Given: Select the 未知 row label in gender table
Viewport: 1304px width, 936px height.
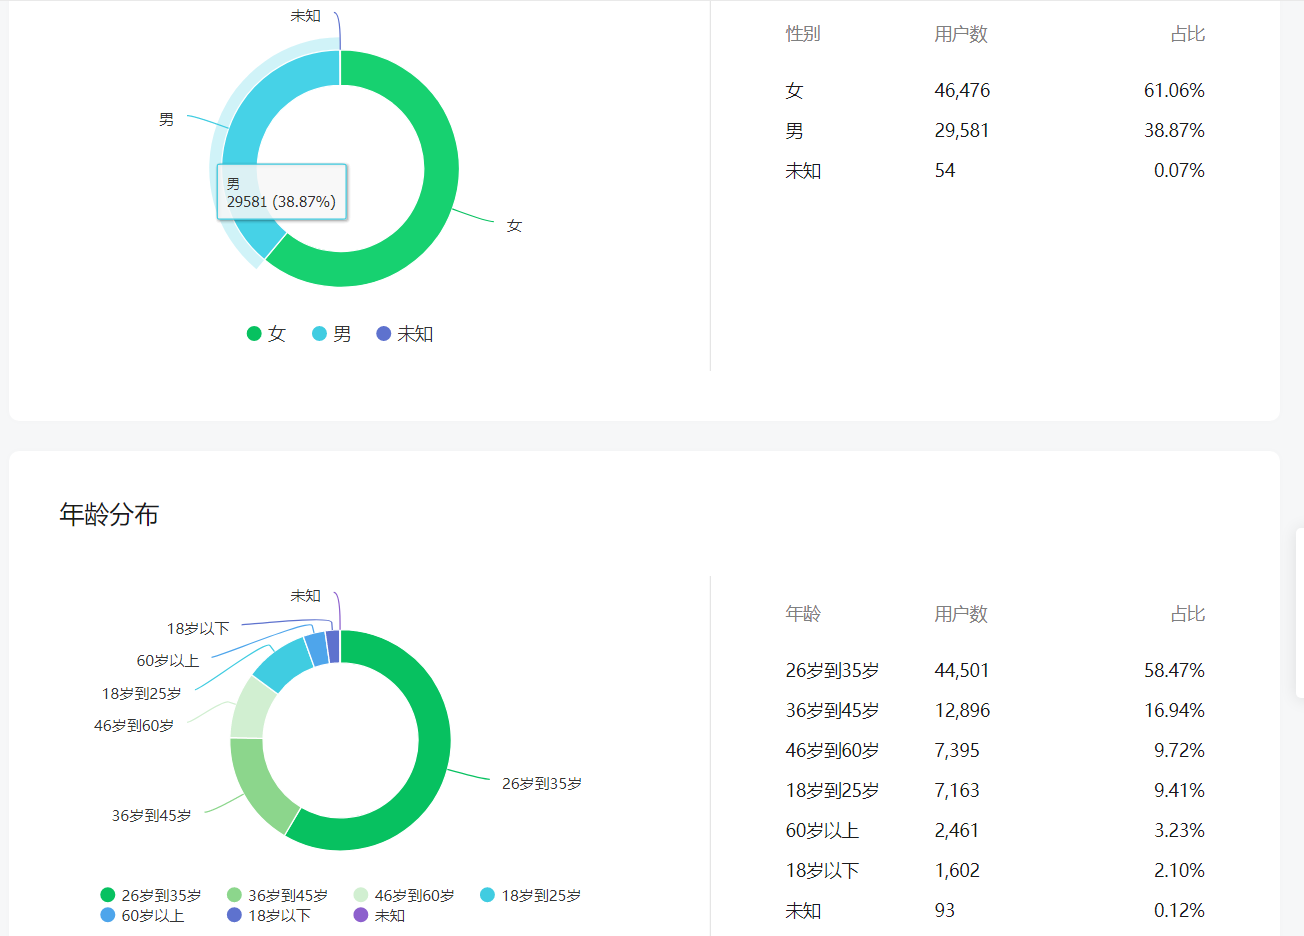Looking at the screenshot, I should point(803,171).
